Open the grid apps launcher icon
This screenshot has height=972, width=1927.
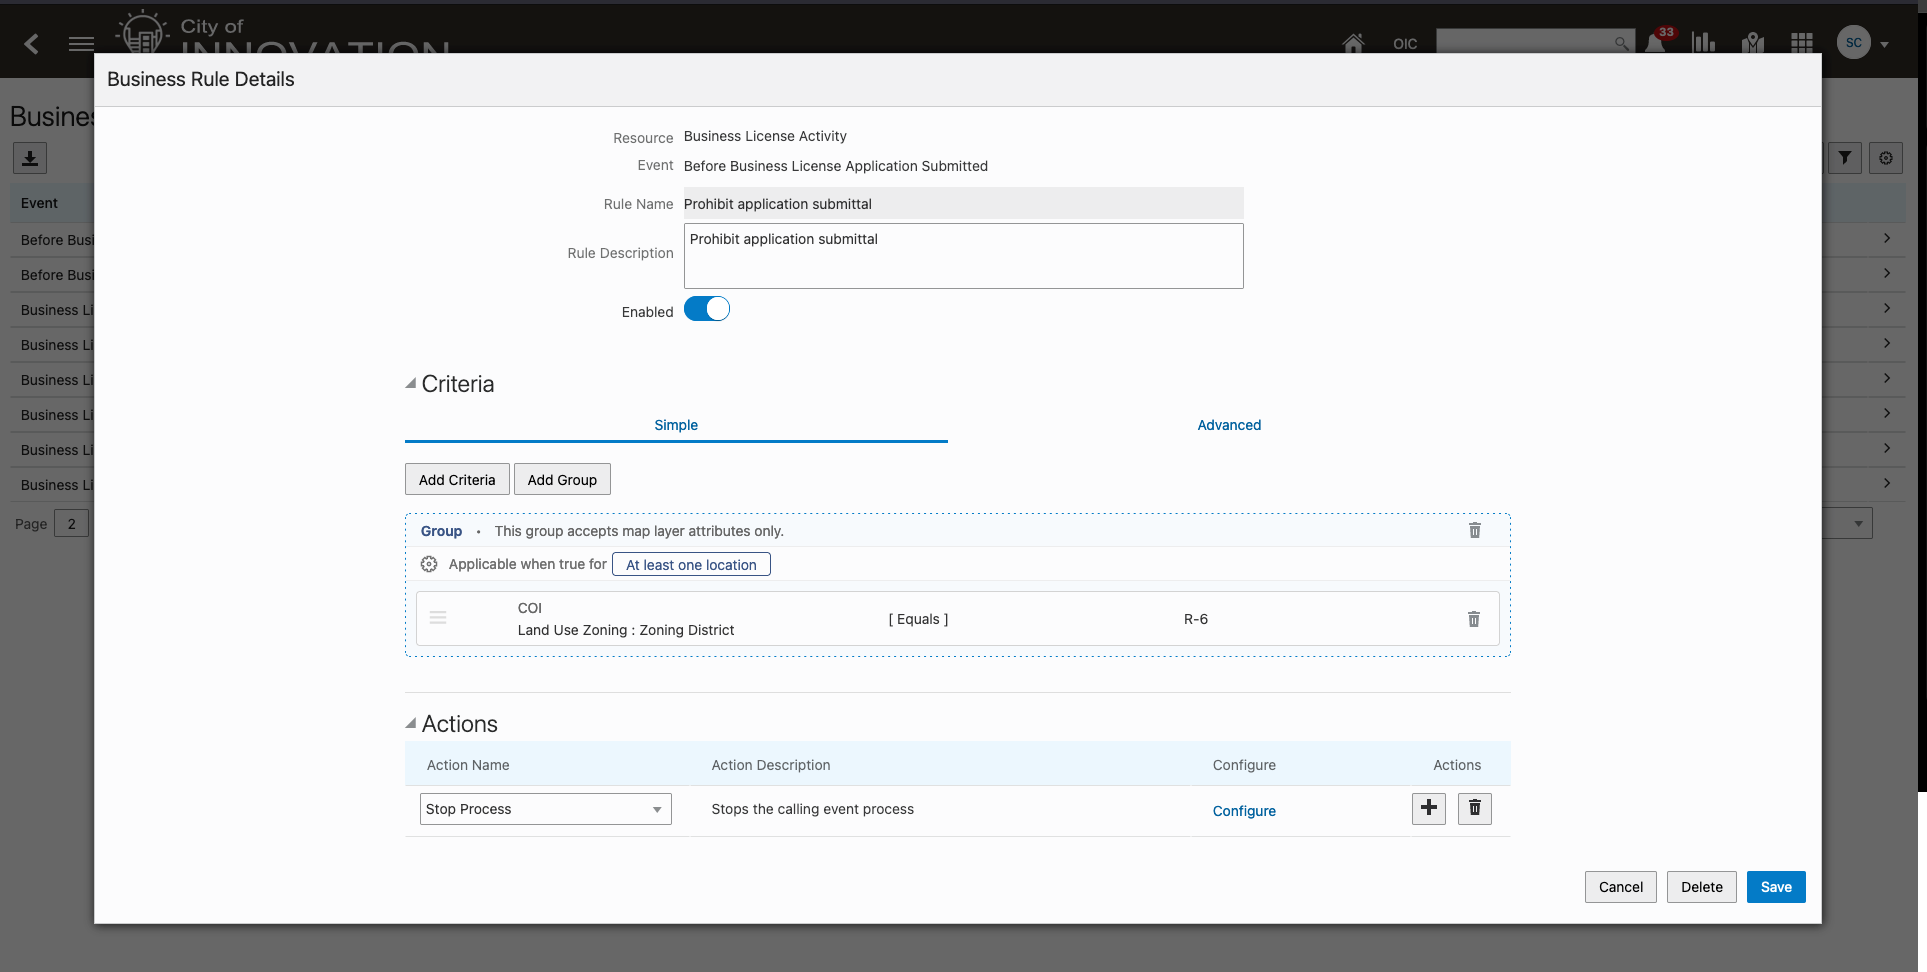[x=1802, y=42]
